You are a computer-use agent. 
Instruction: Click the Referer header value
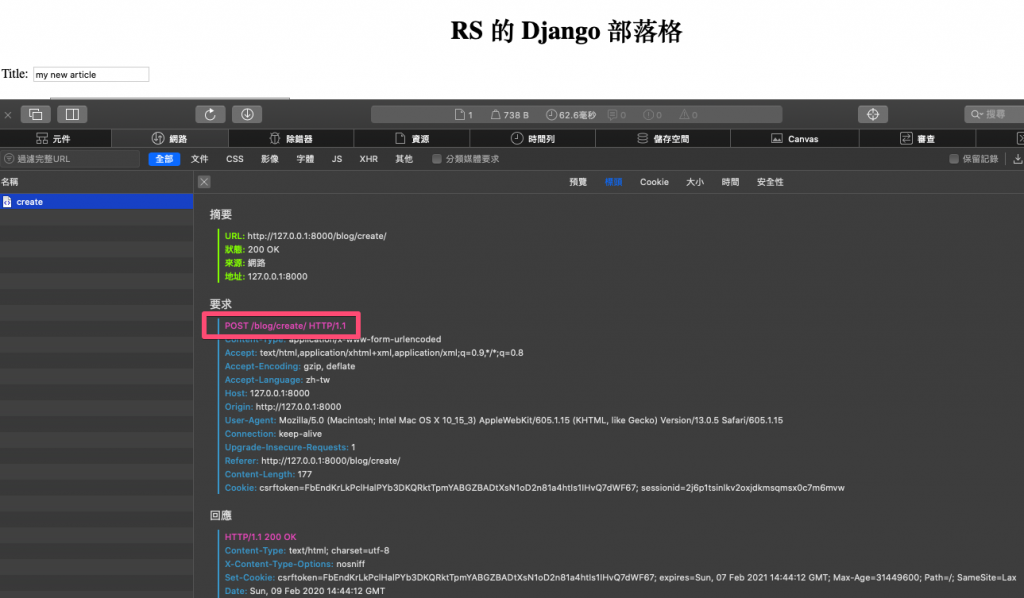pos(330,460)
